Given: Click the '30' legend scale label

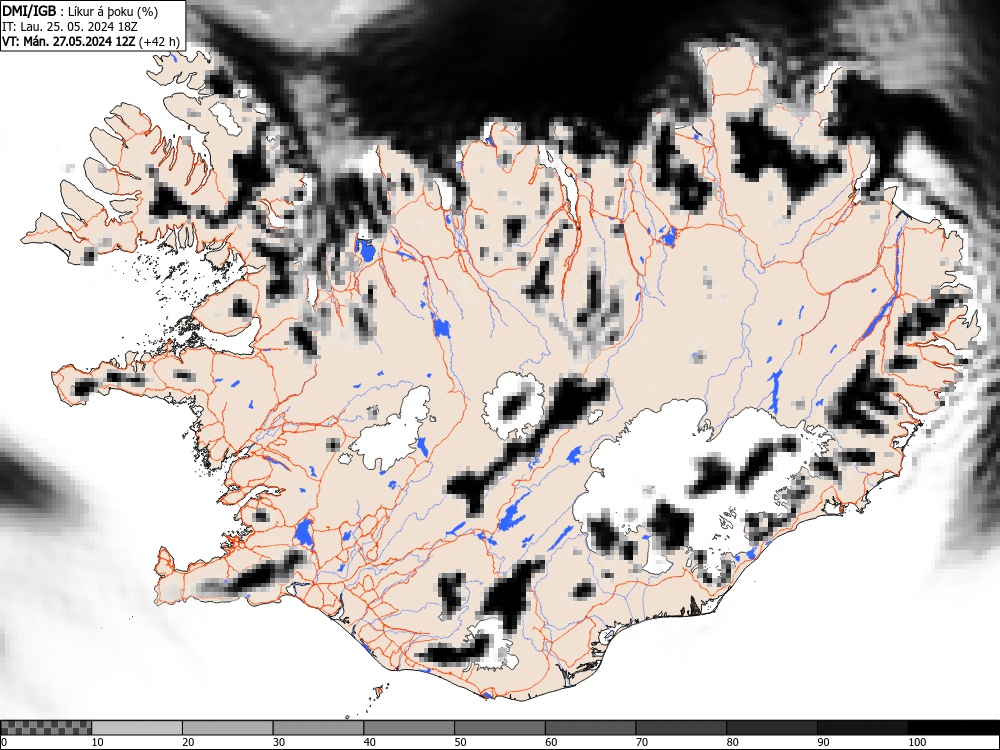Looking at the screenshot, I should click(x=279, y=742).
